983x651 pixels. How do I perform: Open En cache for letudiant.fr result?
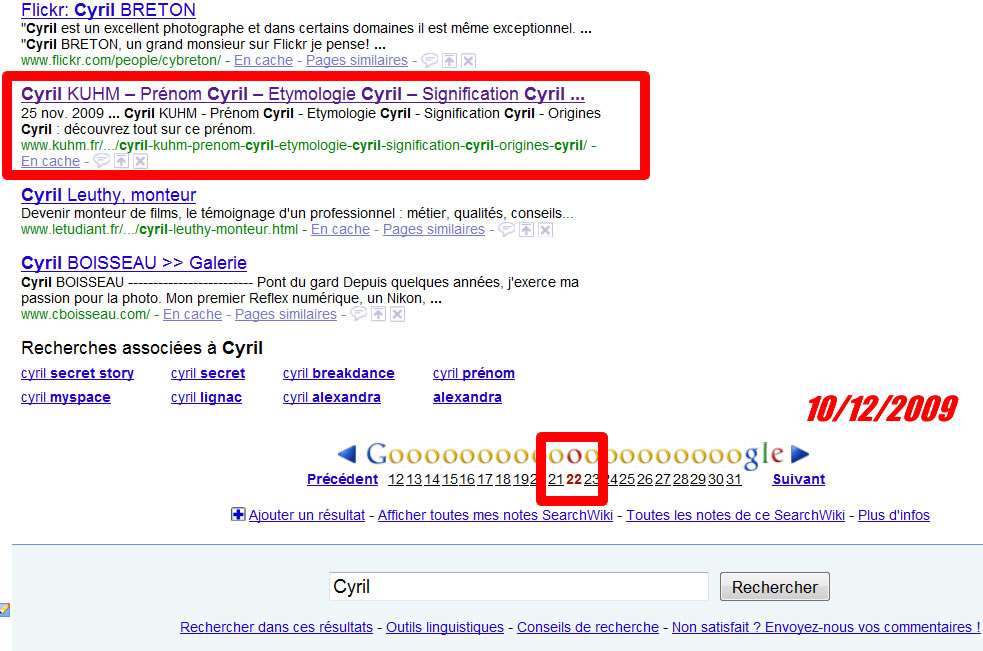tap(340, 230)
